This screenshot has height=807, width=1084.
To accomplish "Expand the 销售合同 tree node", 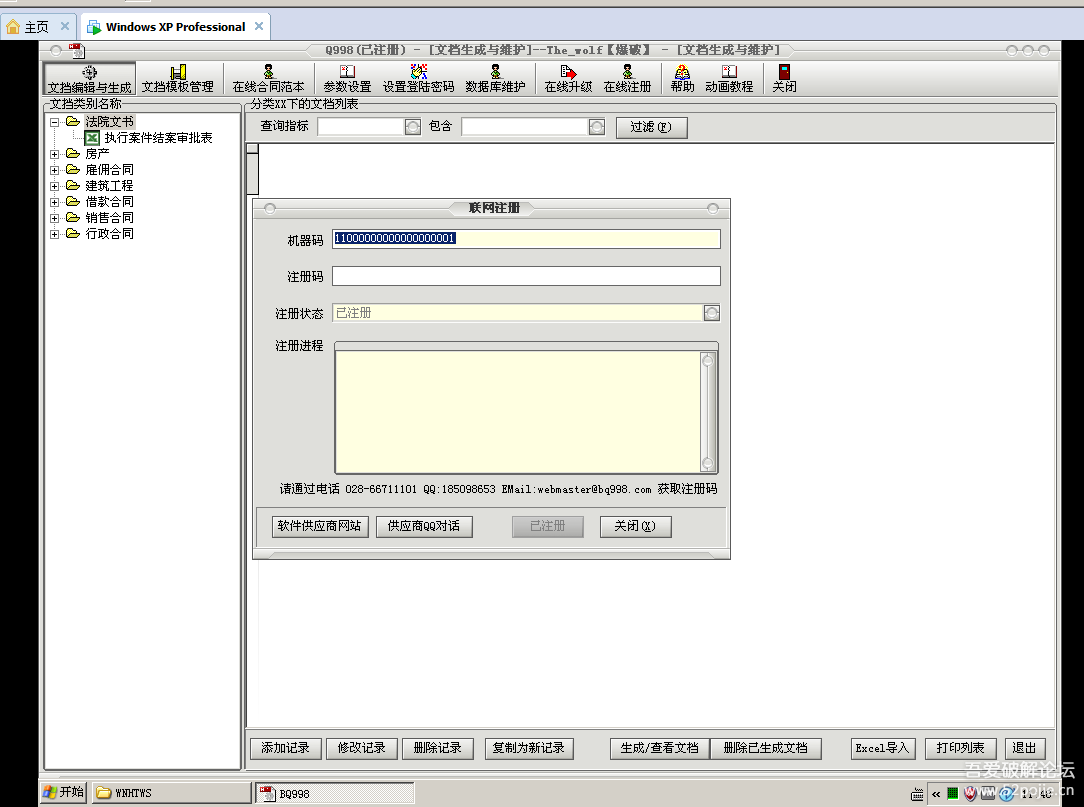I will [x=54, y=218].
